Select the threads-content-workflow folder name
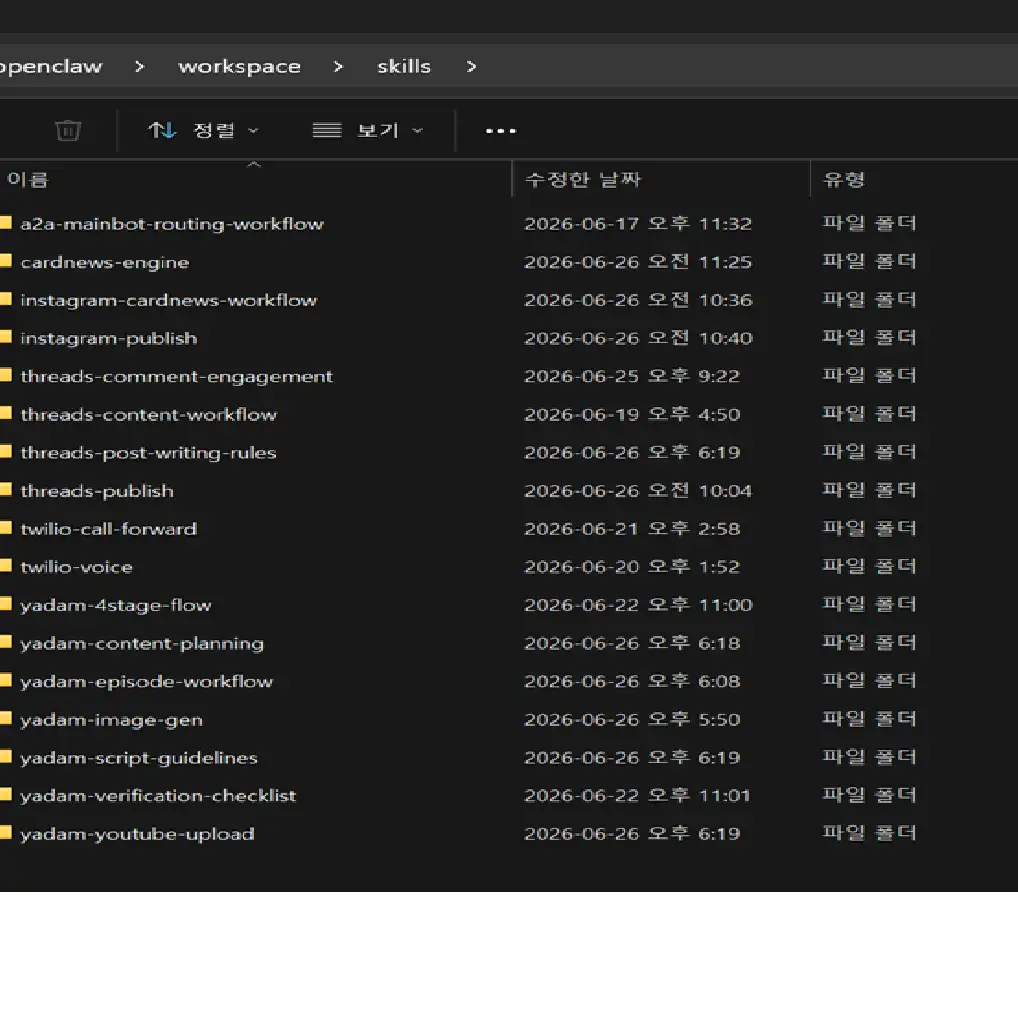The image size is (1018, 1018). point(149,414)
